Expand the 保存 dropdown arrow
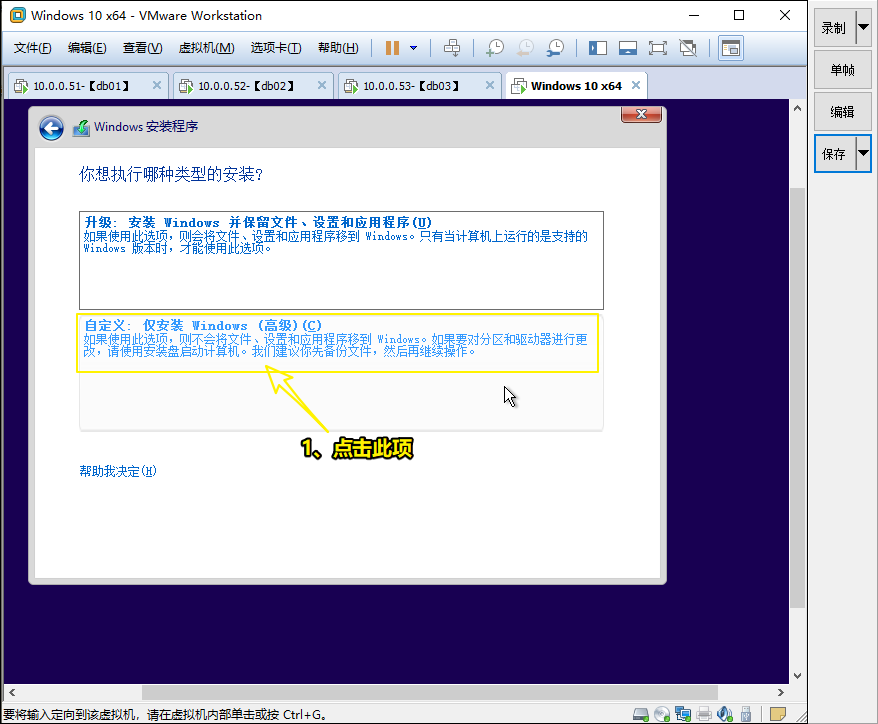 [863, 153]
